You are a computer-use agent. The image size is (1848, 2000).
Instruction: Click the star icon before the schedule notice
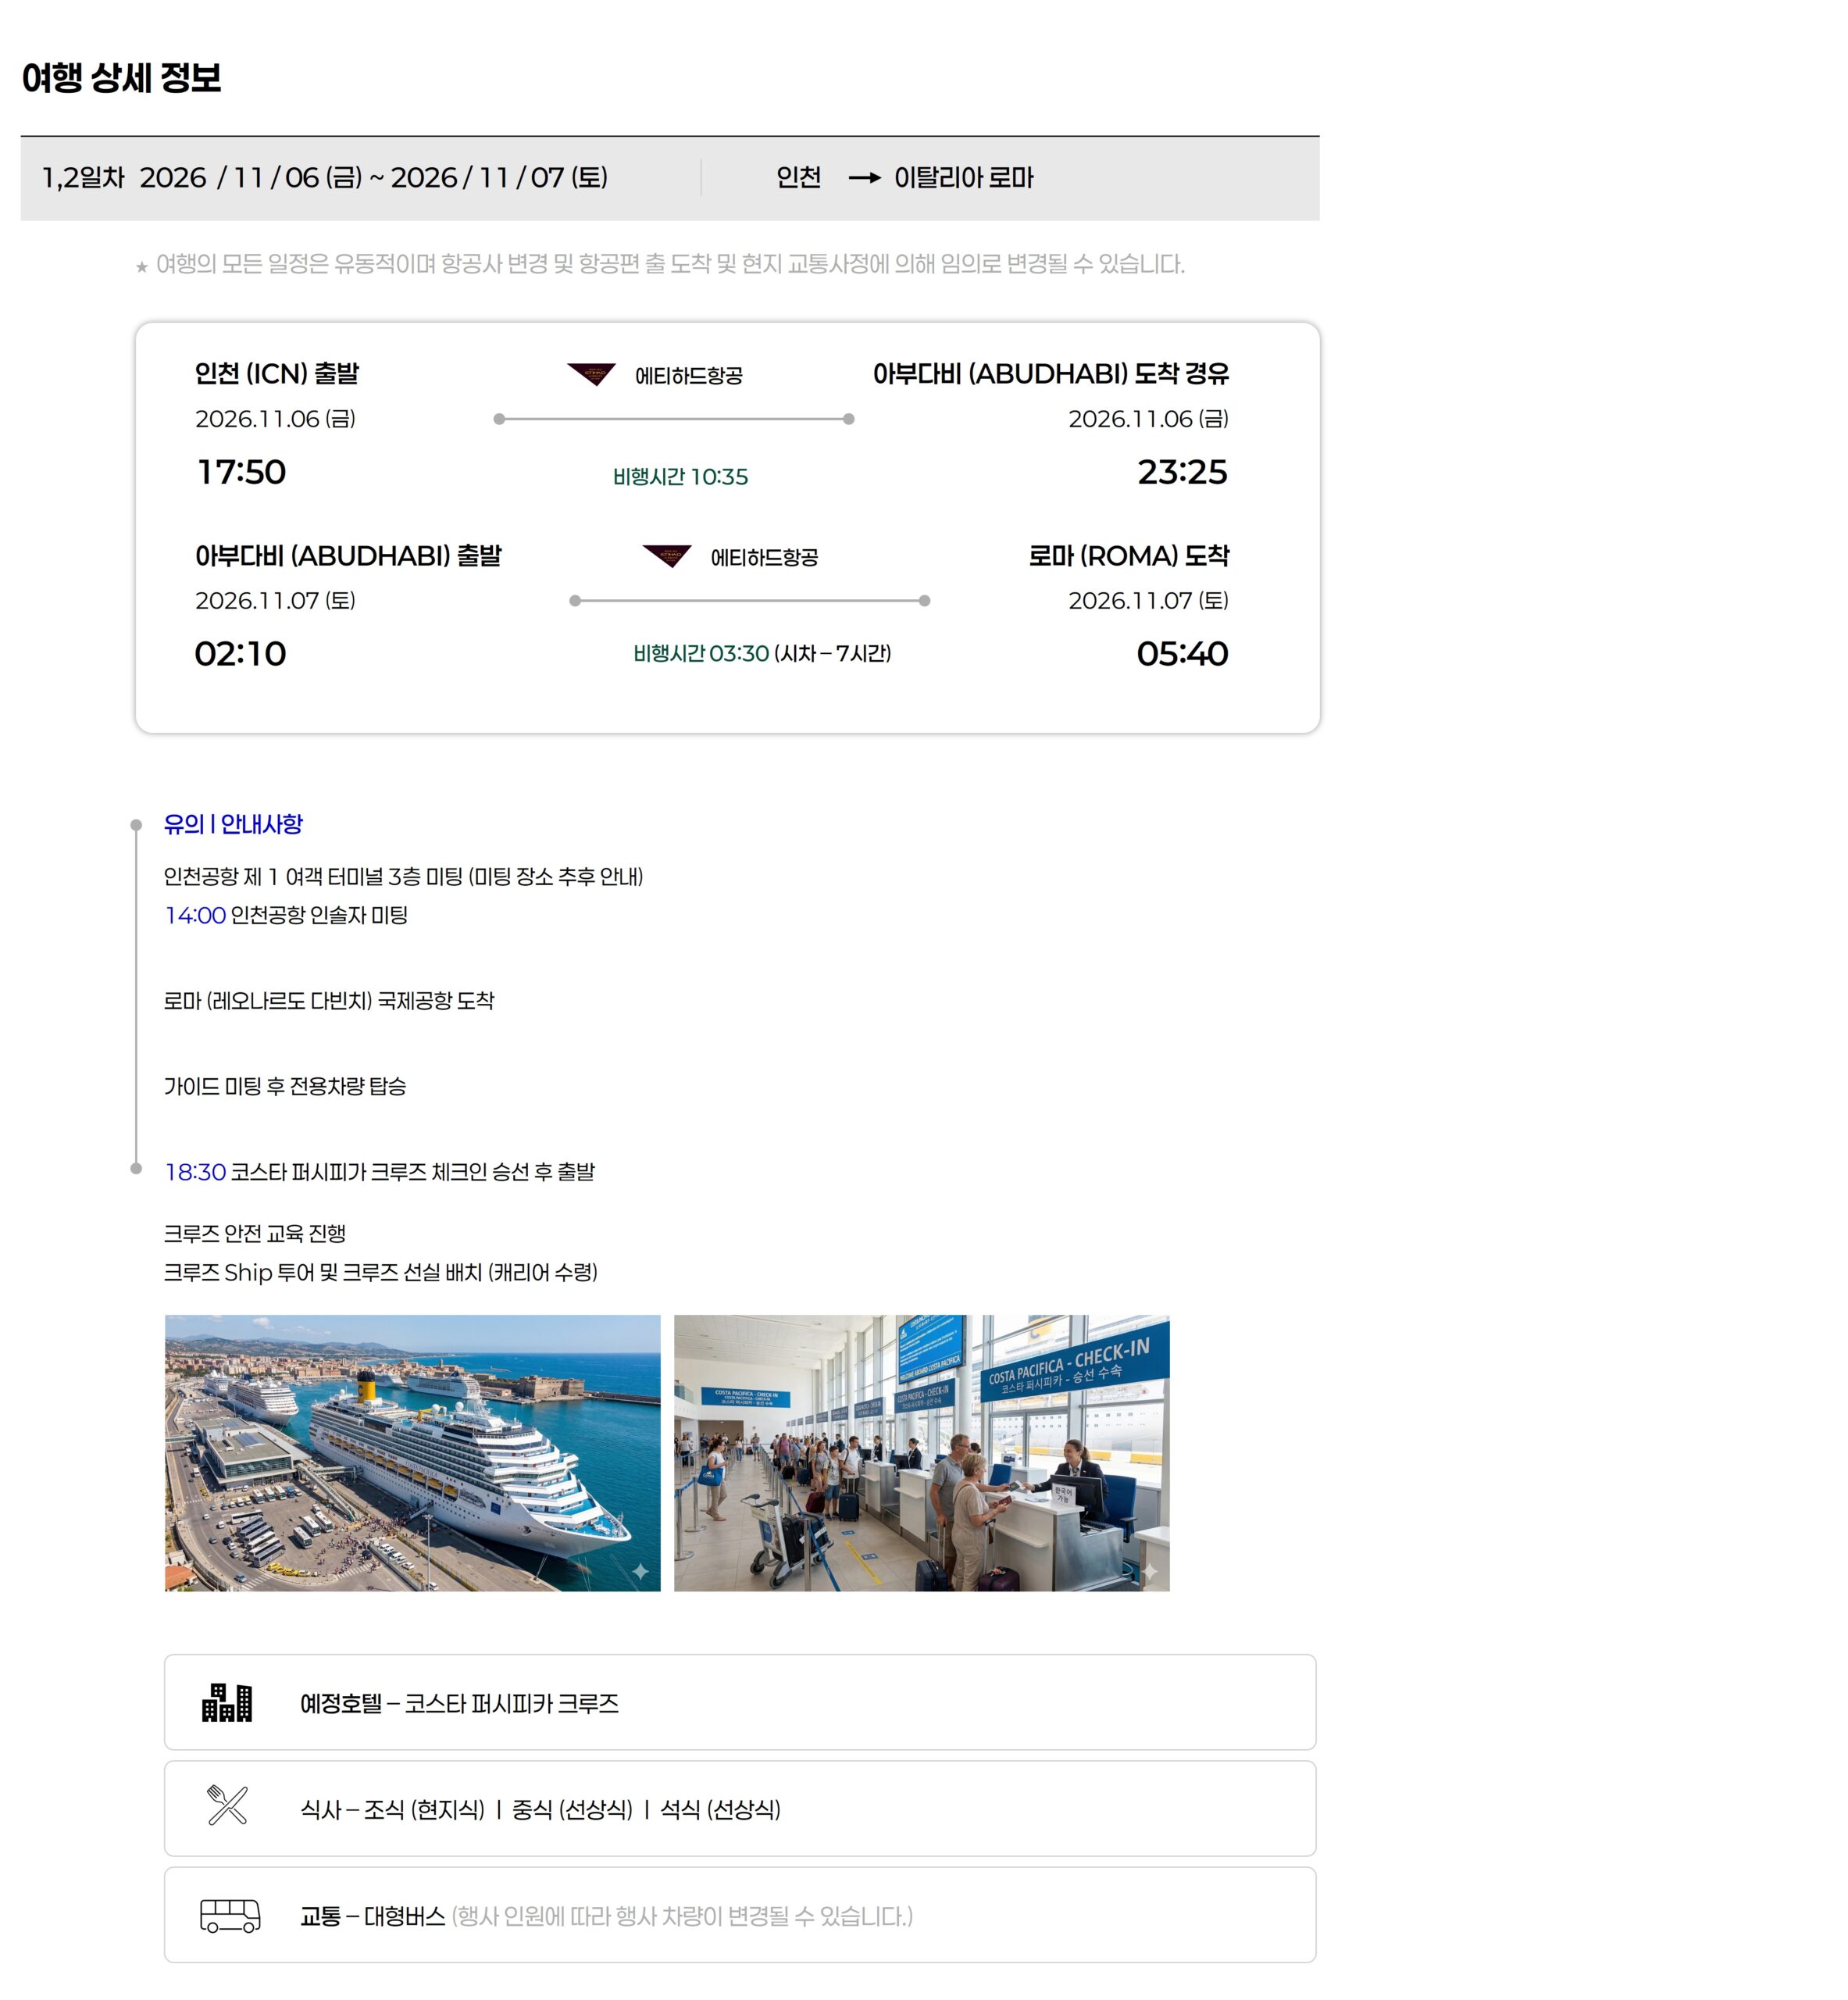142,266
